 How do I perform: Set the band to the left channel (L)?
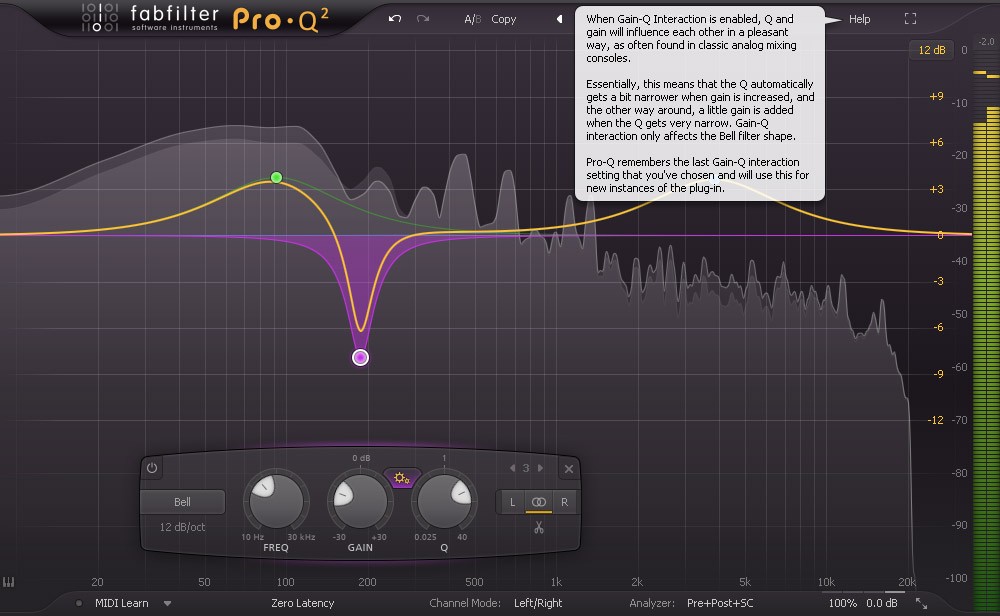tap(512, 502)
